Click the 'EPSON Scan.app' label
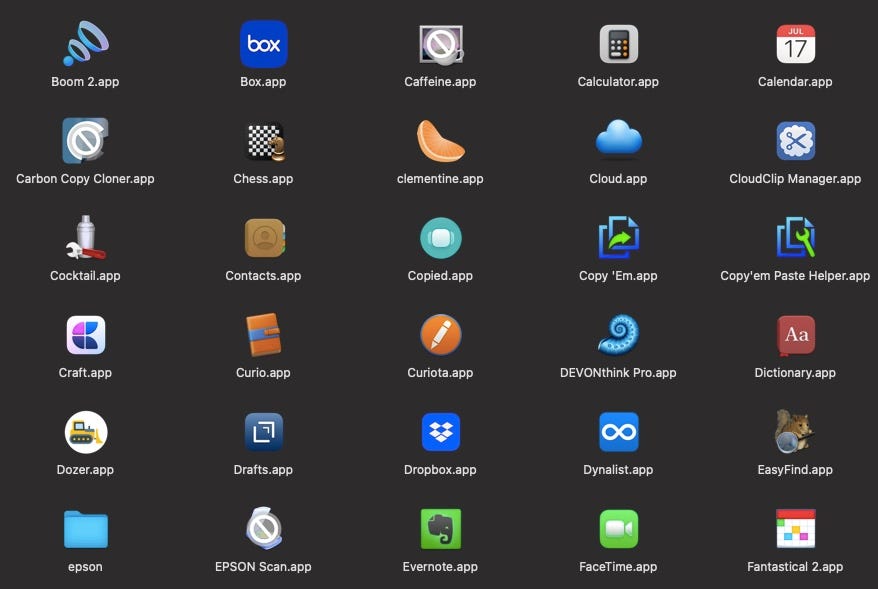878x589 pixels. click(263, 567)
